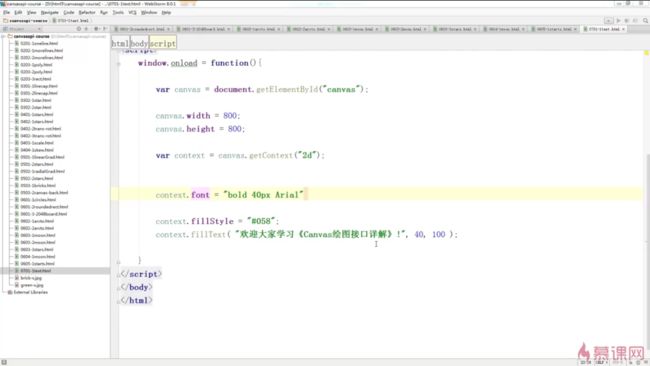Viewport: 650px width, 366px height.
Task: Click the yellow inspection indicator at top right
Action: pos(646,53)
